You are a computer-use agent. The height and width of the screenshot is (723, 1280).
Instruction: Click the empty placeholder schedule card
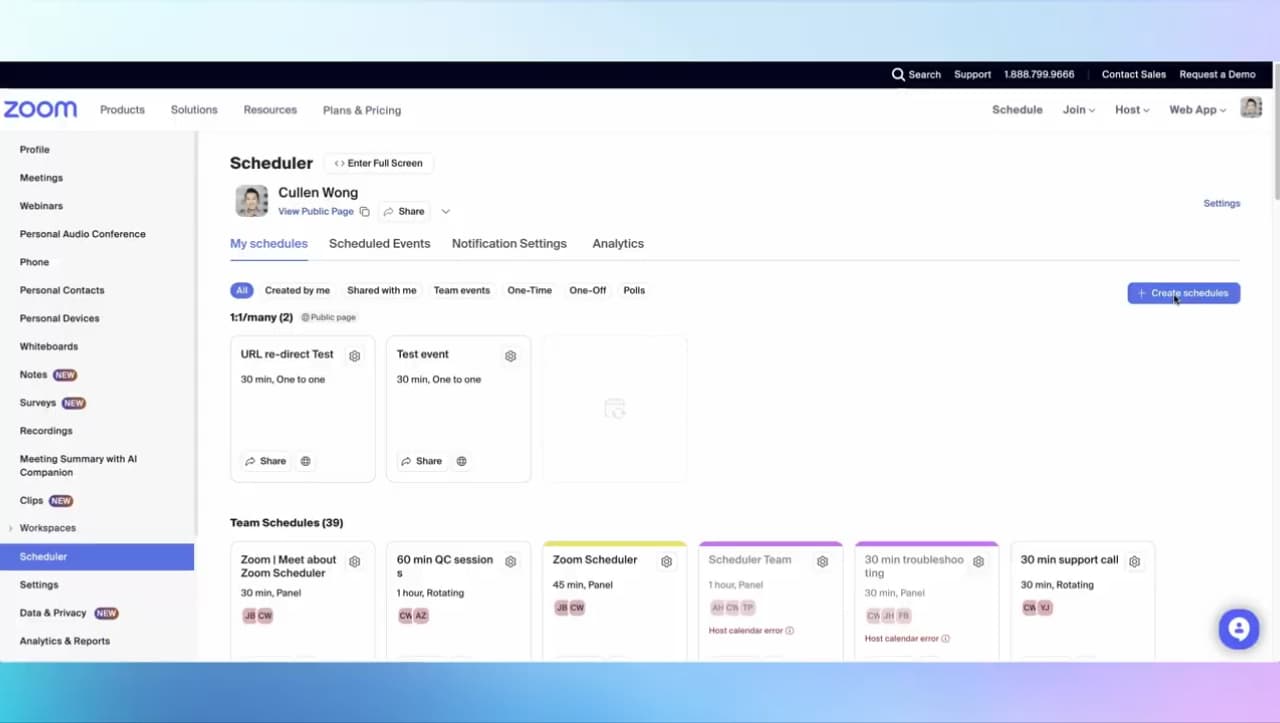[x=614, y=409]
